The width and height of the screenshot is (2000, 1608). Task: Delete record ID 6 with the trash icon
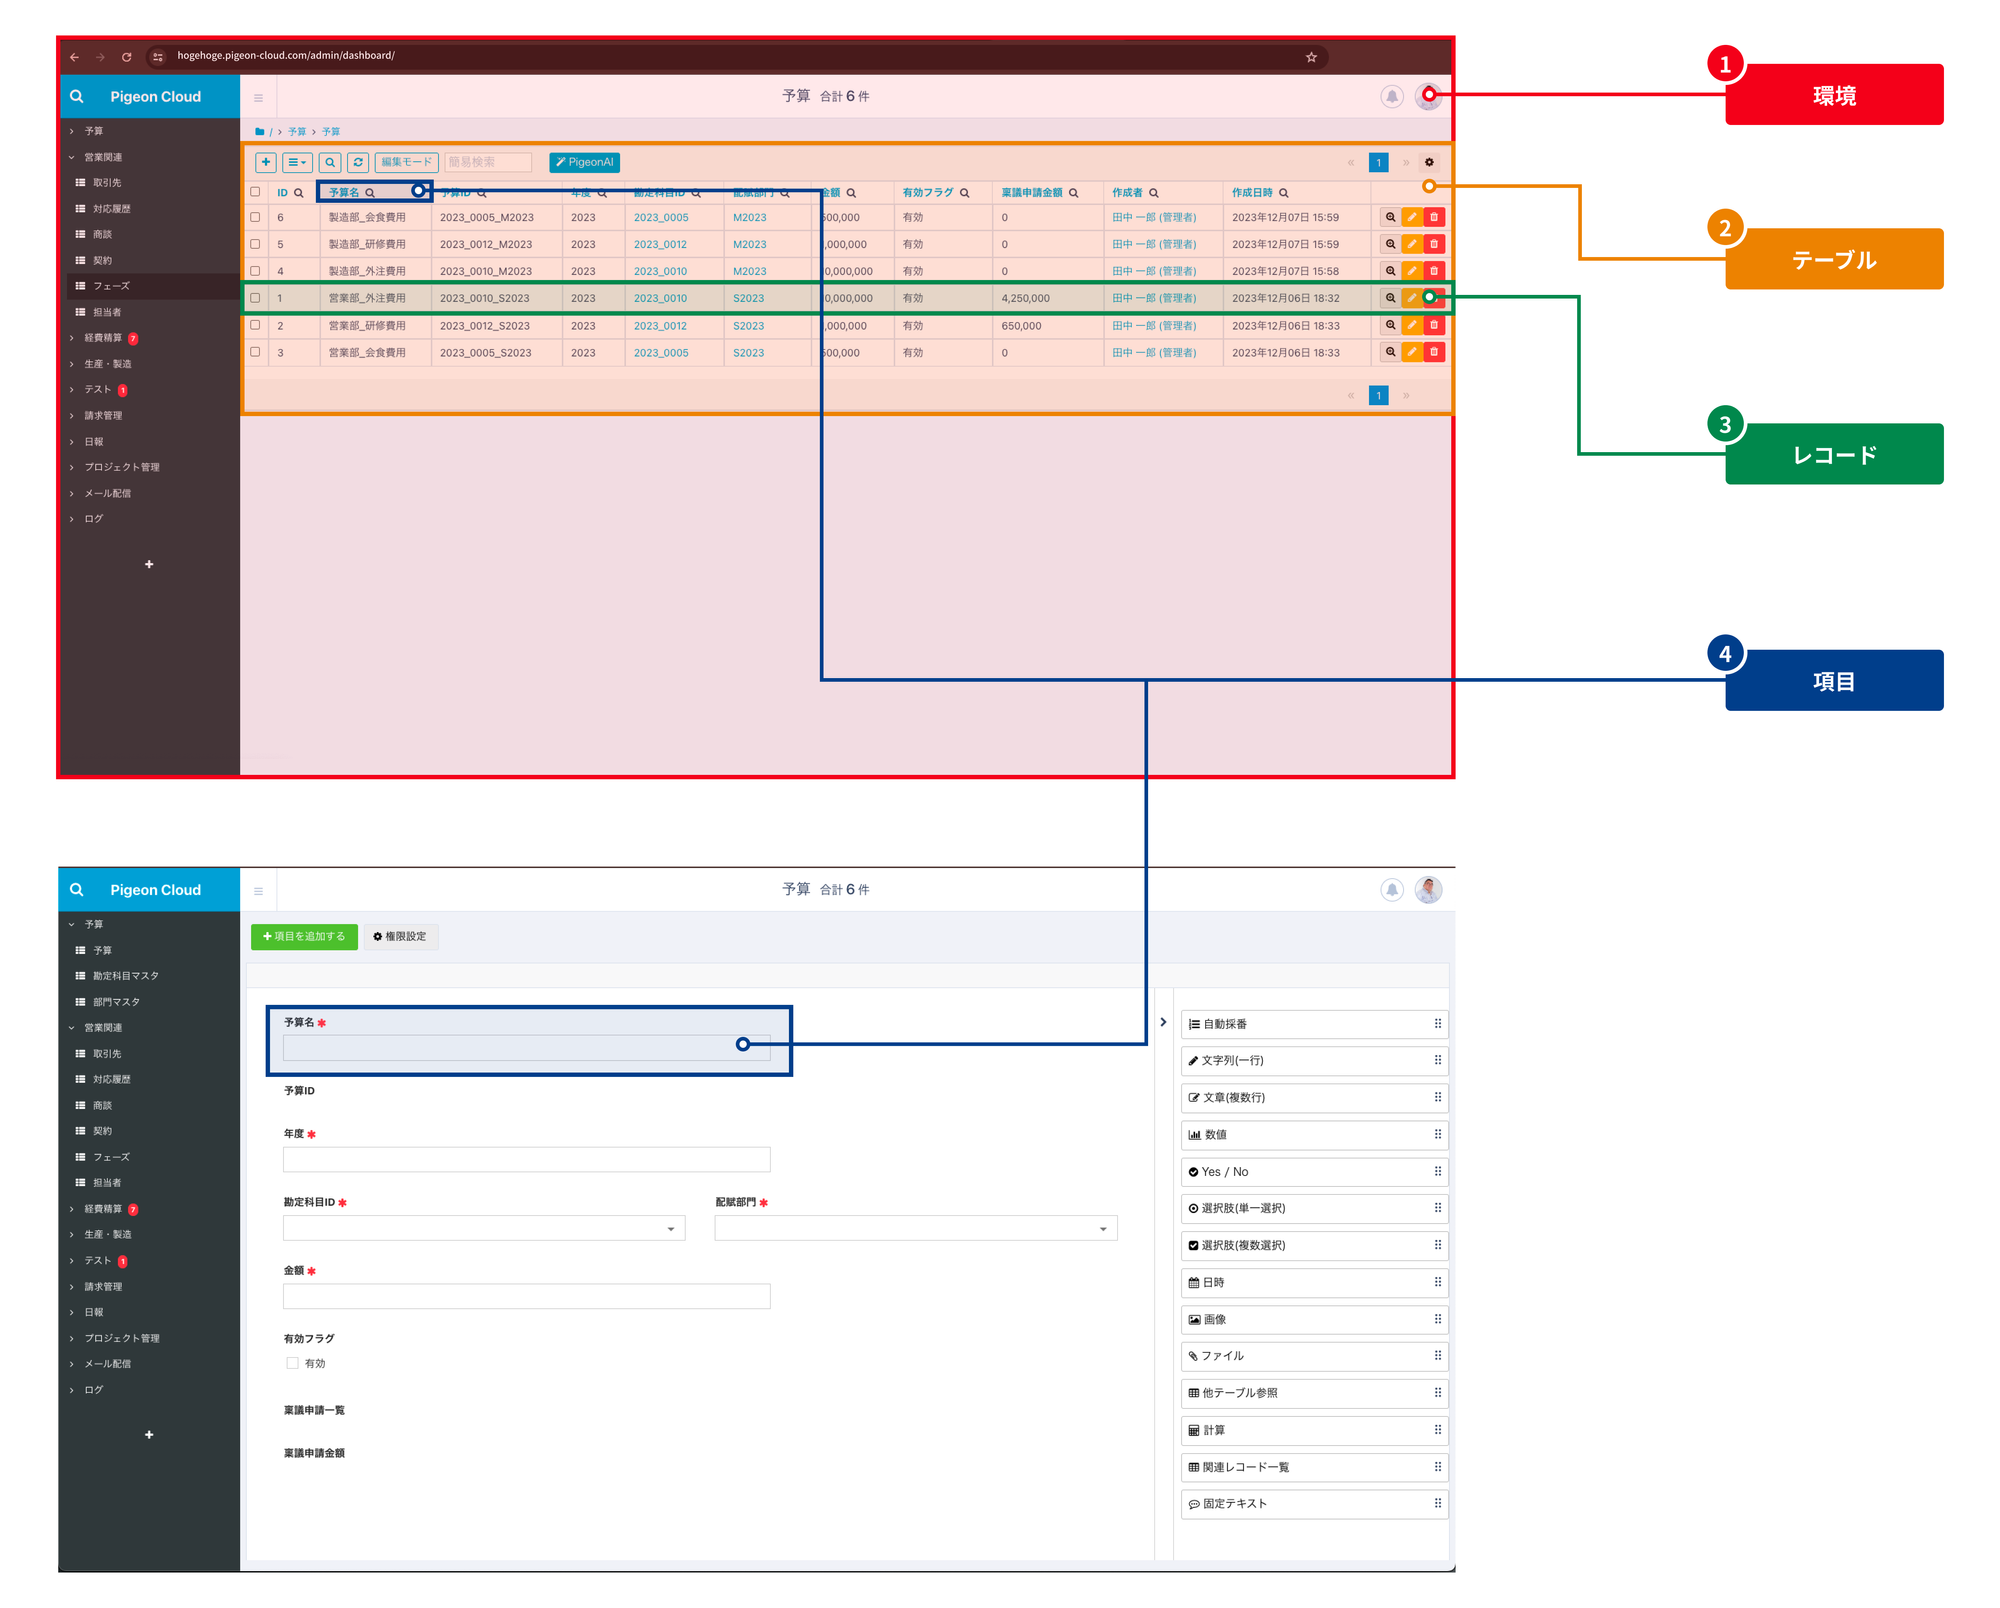point(1434,217)
